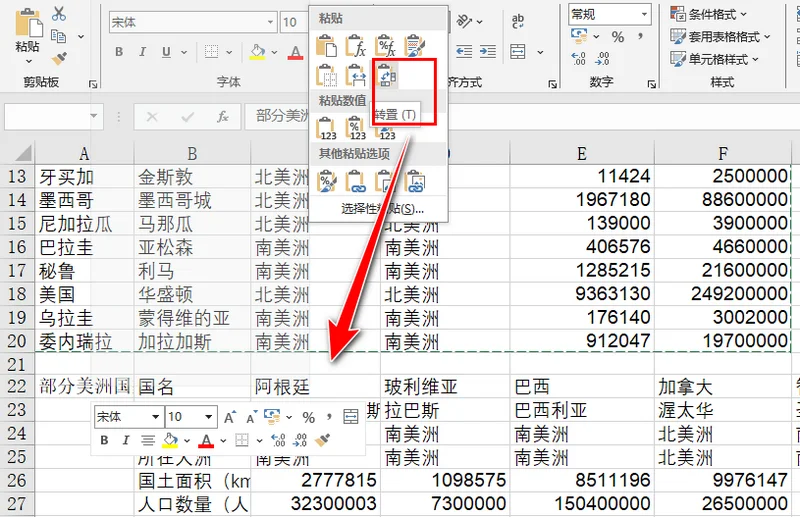Open the 常规 number format dropdown
The height and width of the screenshot is (517, 800).
click(644, 14)
